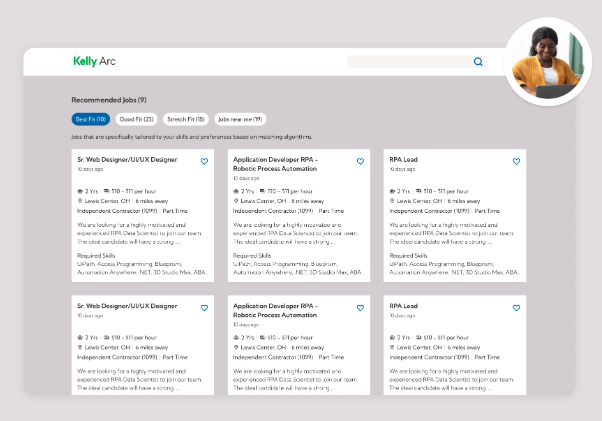Favorite the first Sr. Web Designer job
Viewport: 602px width, 421px height.
[204, 161]
